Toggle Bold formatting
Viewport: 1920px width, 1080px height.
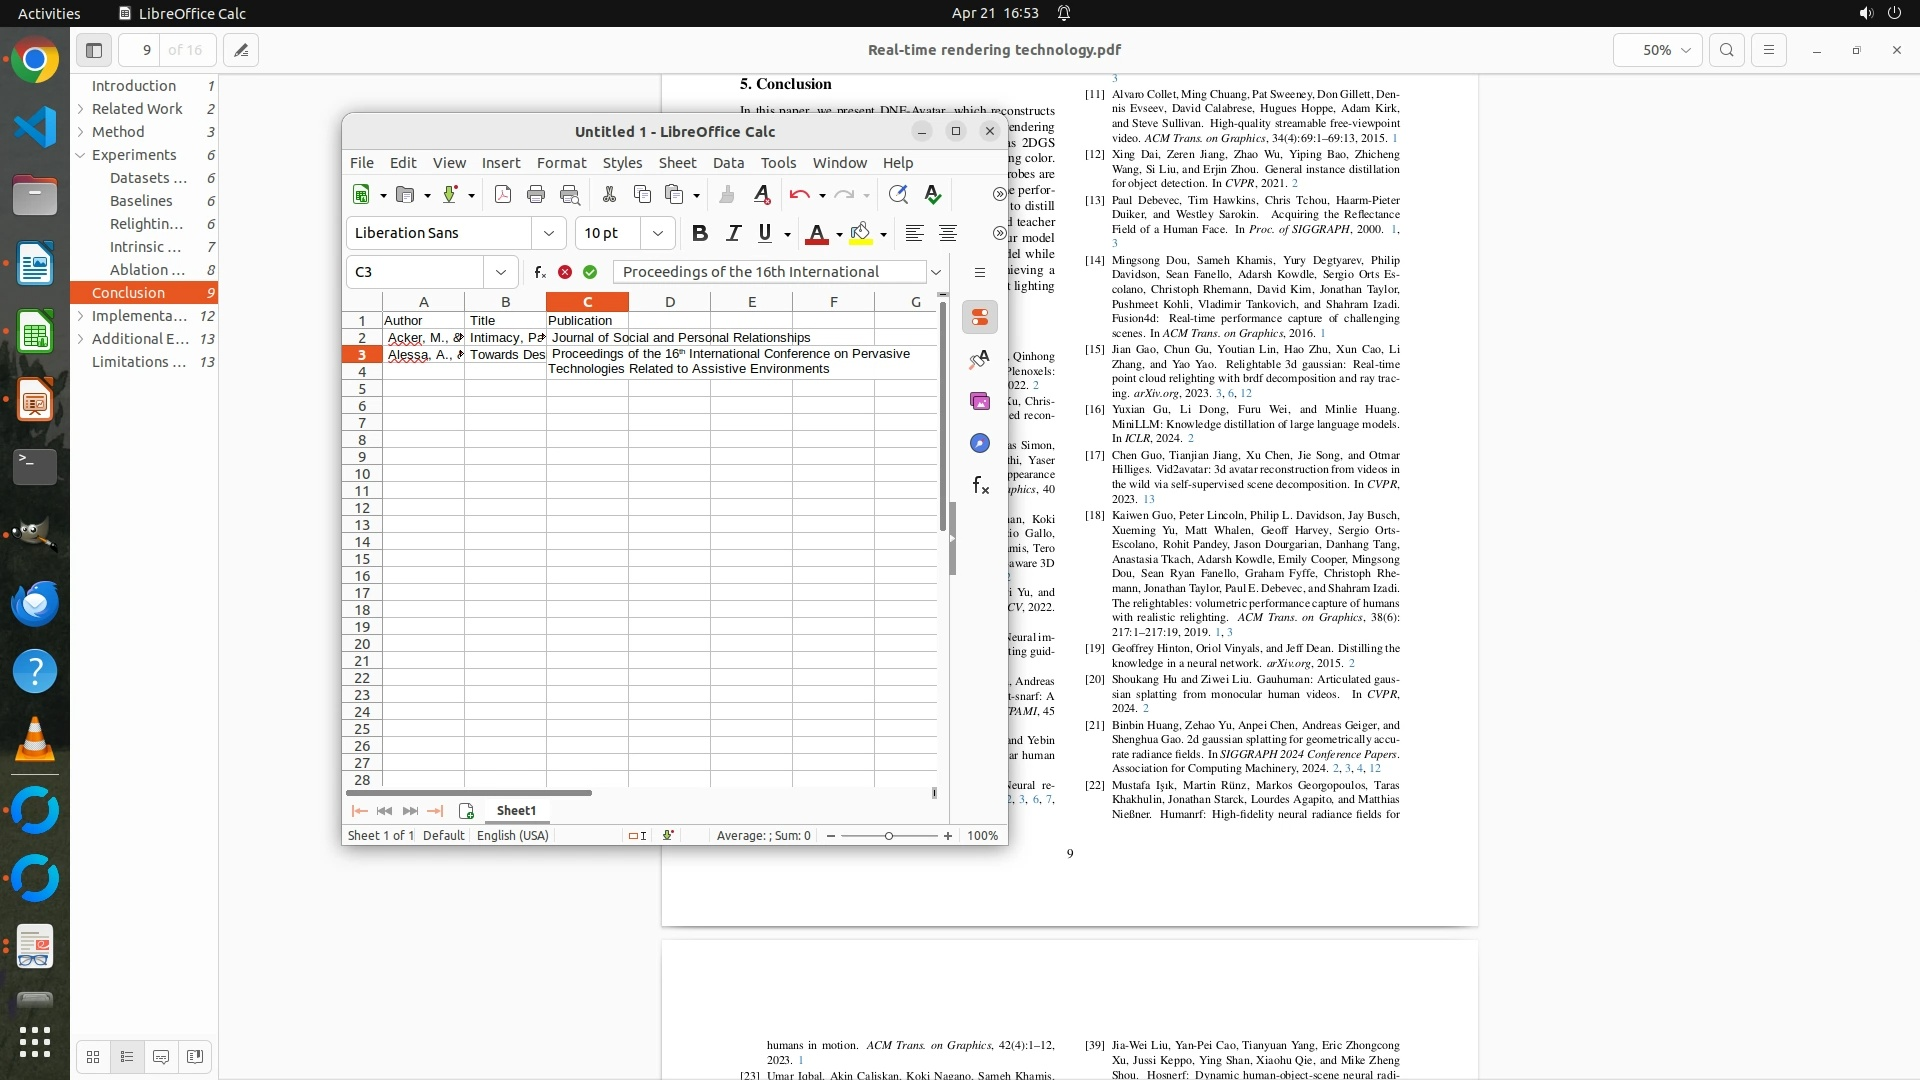tap(700, 233)
